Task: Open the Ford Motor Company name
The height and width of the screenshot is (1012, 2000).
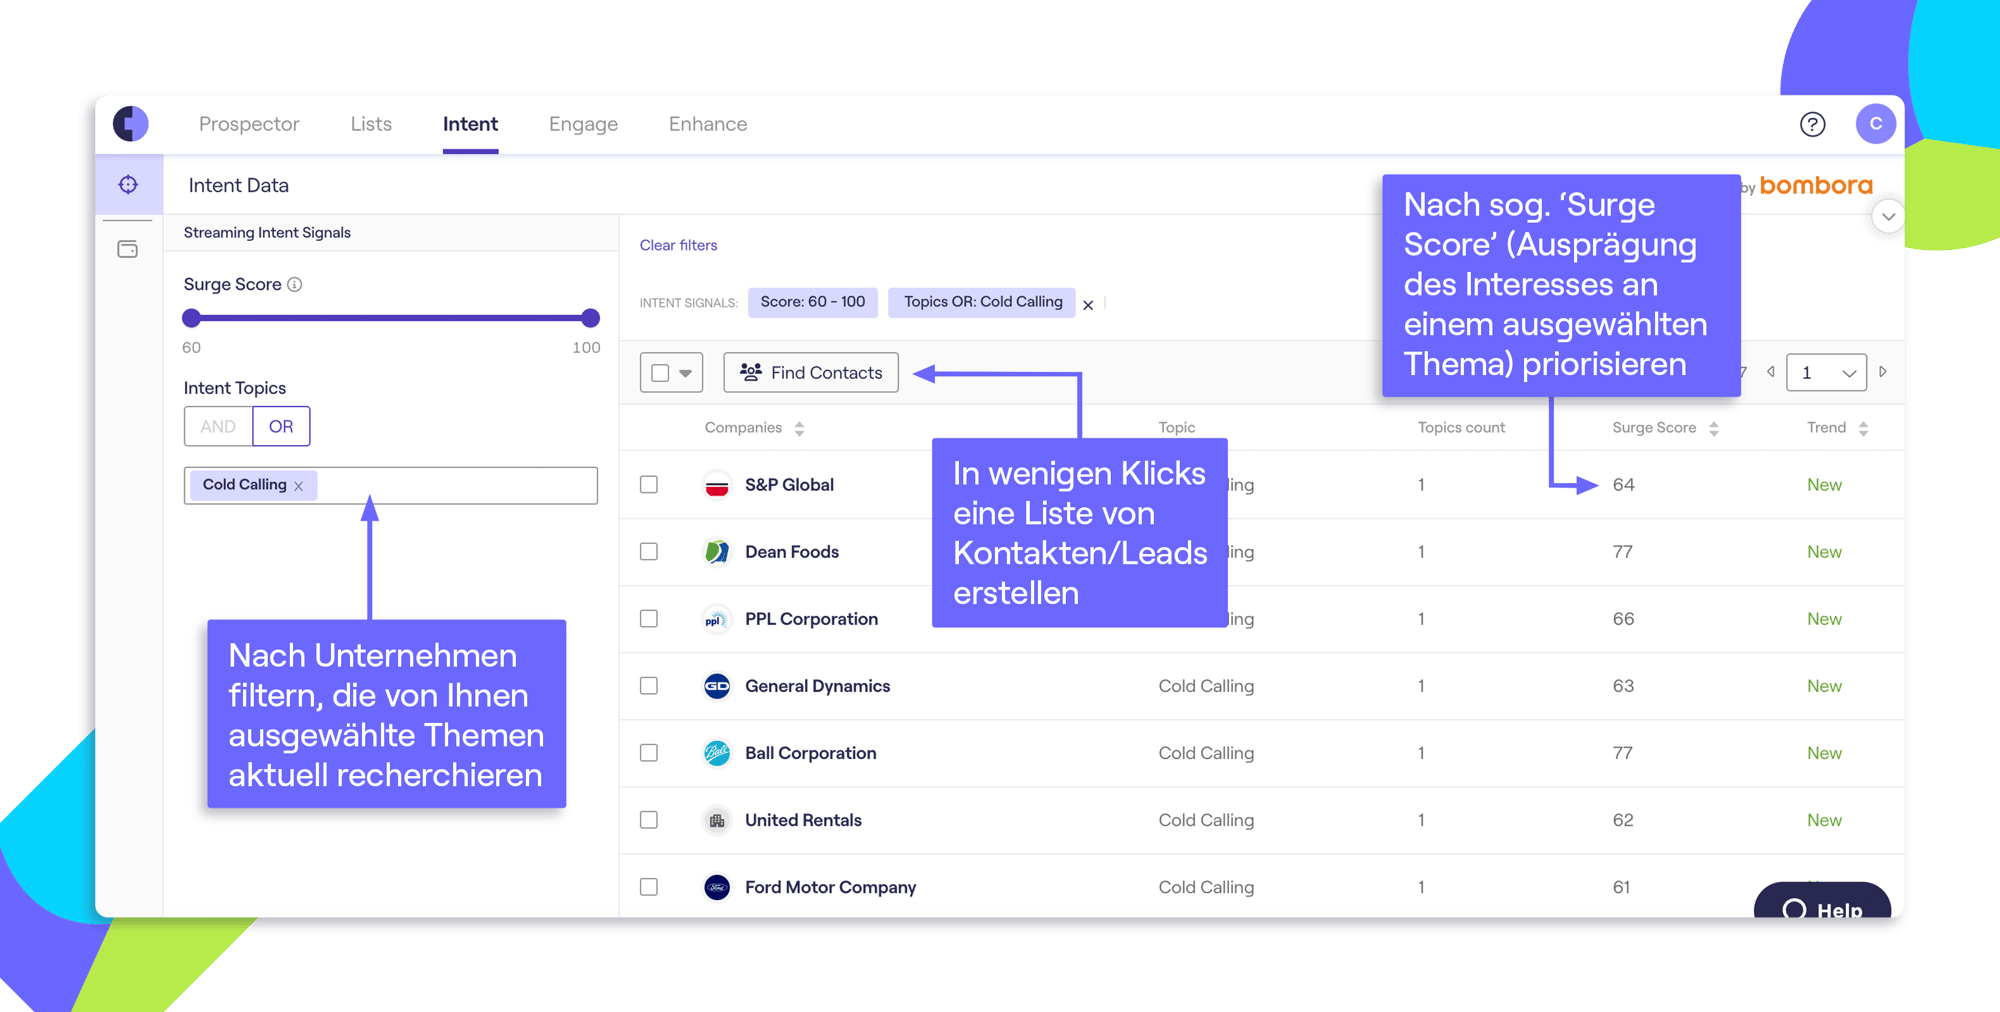Action: click(x=830, y=887)
